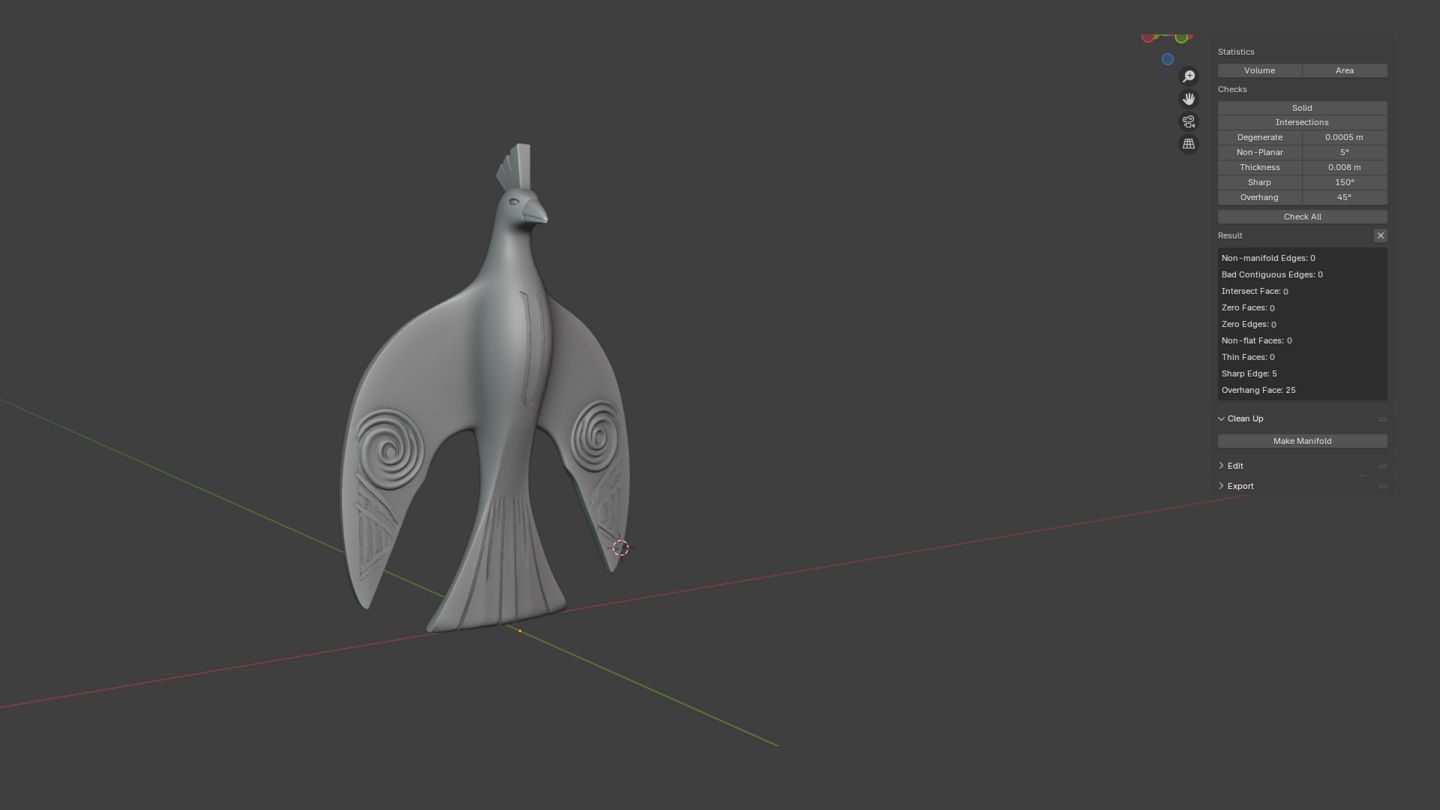Close the Result report with X
Image resolution: width=1440 pixels, height=810 pixels.
1380,236
